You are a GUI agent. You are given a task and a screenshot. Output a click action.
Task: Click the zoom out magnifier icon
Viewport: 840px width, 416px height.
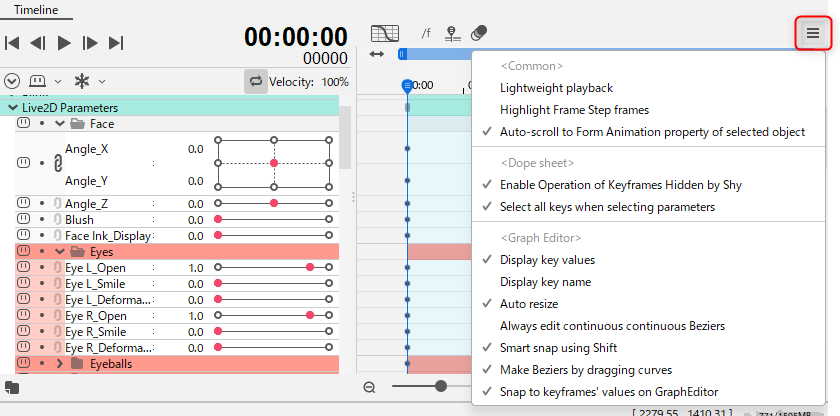coord(370,387)
